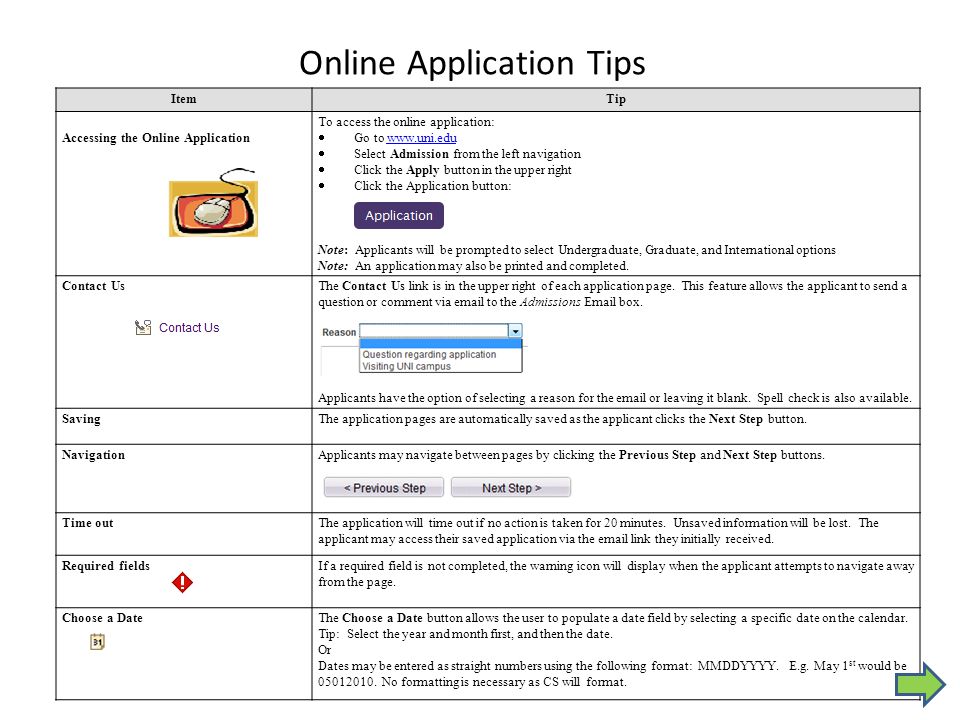
Task: Open the www.uni.edu hyperlink
Action: coord(421,138)
